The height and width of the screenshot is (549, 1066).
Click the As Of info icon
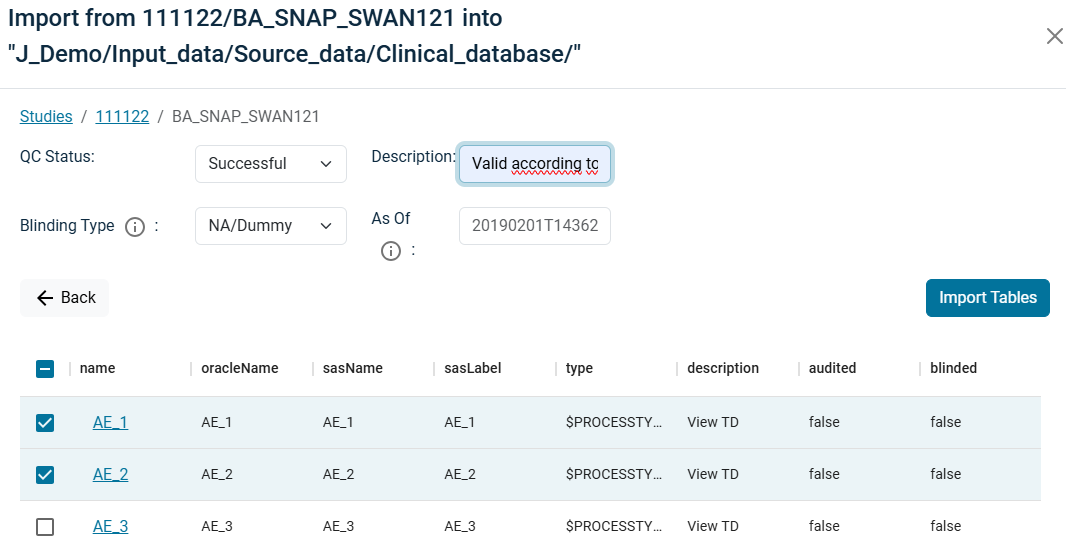point(391,251)
